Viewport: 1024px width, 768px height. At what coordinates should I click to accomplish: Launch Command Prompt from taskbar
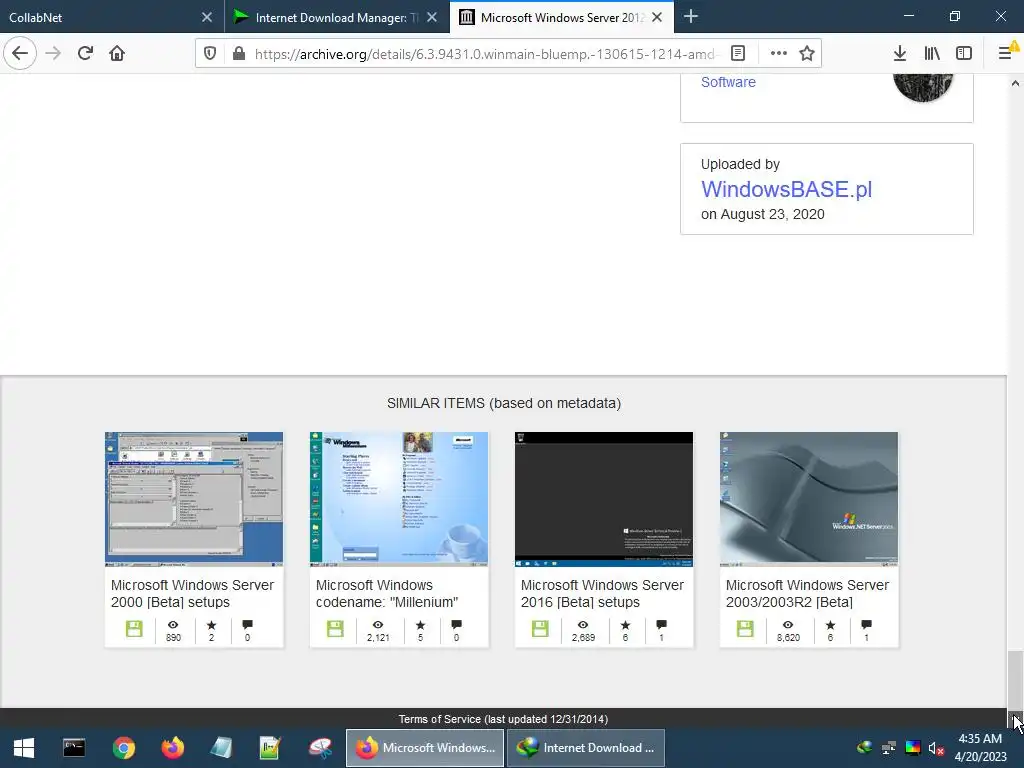[74, 748]
